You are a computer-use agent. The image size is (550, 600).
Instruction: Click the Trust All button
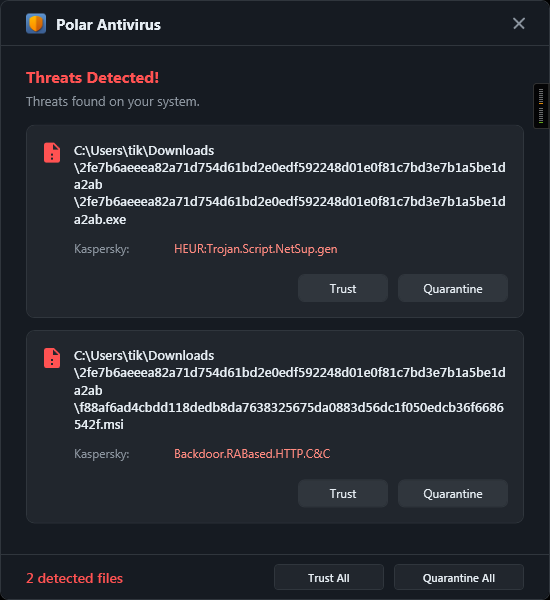tap(329, 577)
